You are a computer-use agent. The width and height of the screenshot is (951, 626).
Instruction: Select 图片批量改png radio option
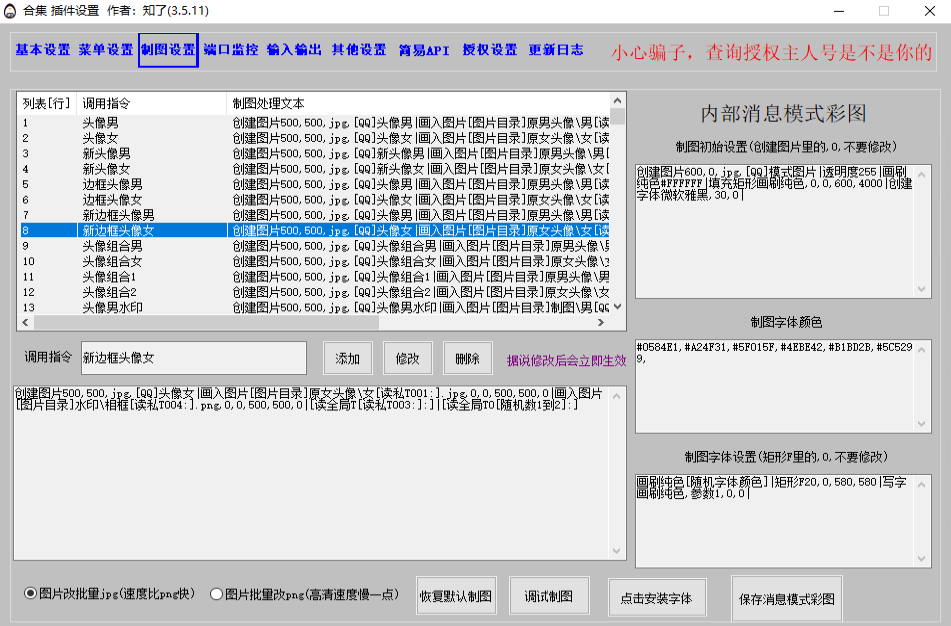[x=217, y=594]
